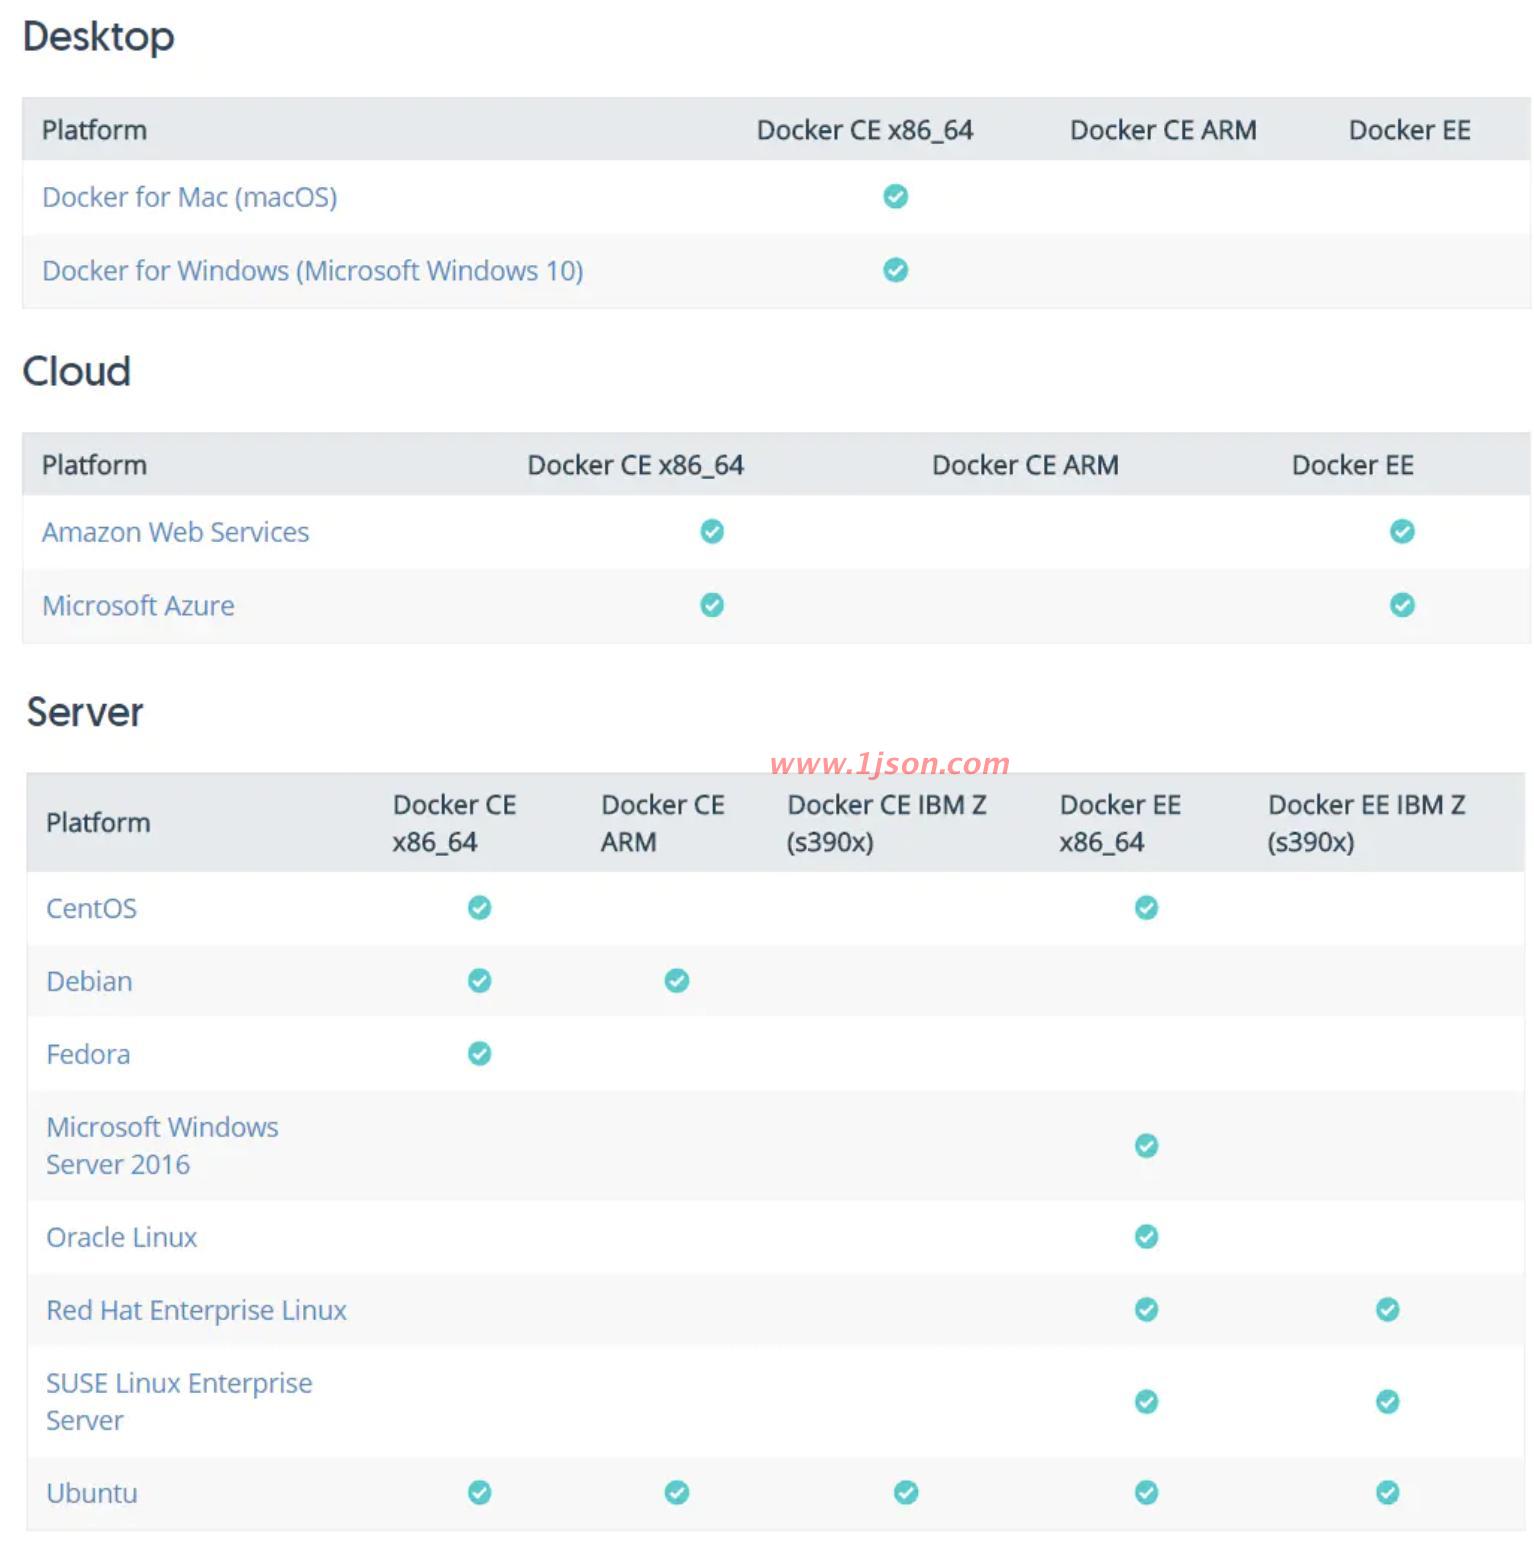
Task: Click Desktop table Docker CE ARM header
Action: (x=1163, y=130)
